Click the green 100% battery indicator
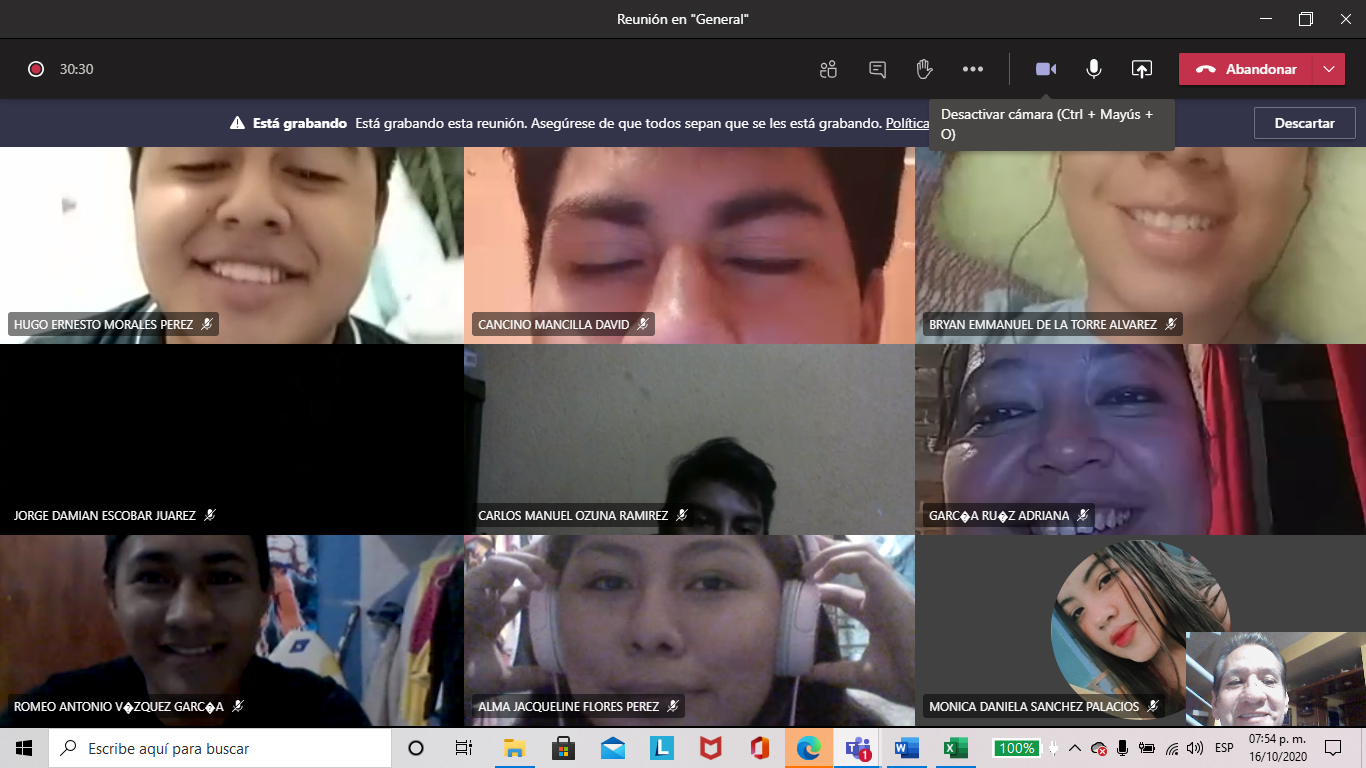1366x768 pixels. 1017,748
